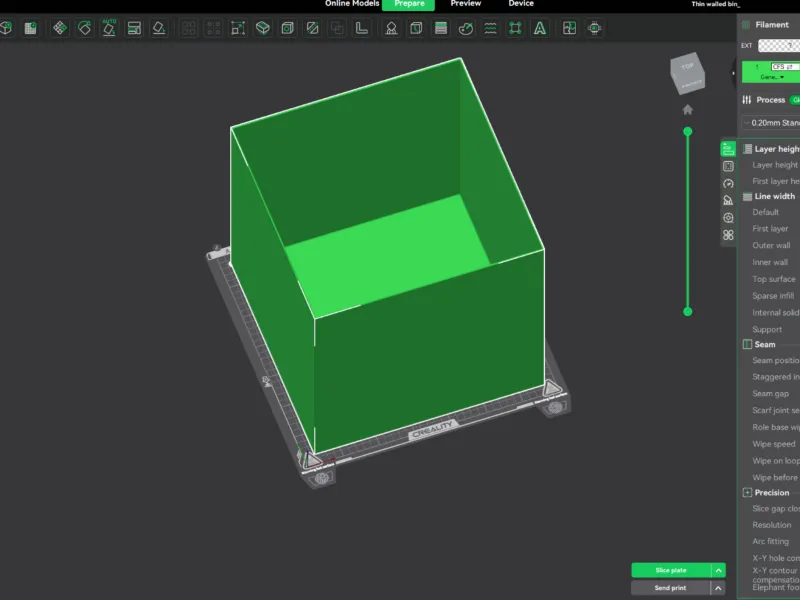800x600 pixels.
Task: Select the lay-on-face icon after stacked panels
Action: coord(159,28)
